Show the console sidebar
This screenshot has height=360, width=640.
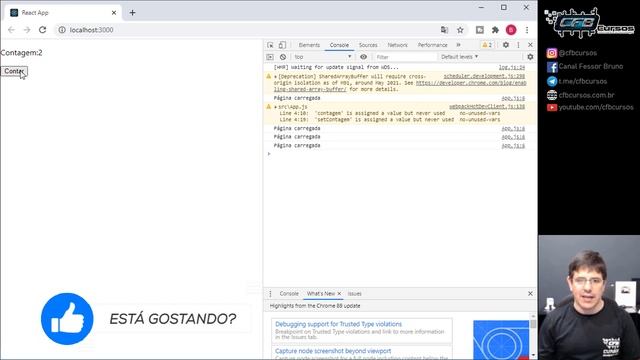click(270, 57)
